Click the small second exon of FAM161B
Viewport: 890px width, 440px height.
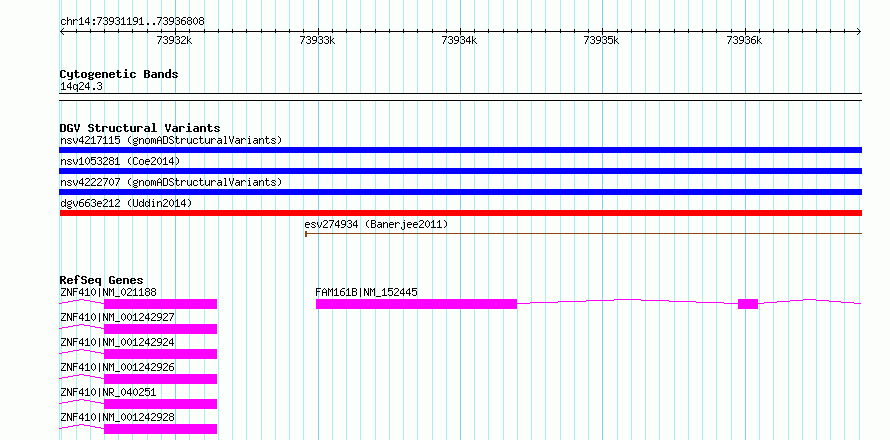(748, 304)
